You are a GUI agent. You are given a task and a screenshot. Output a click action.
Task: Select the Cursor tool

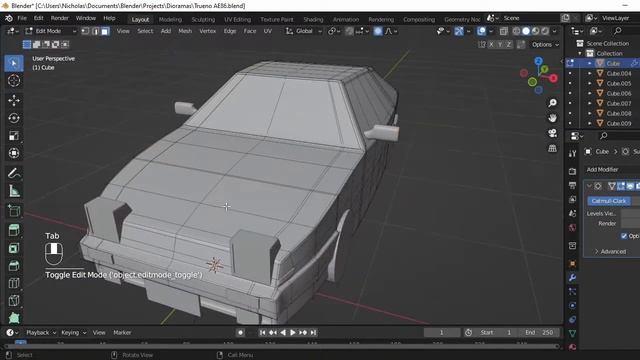coord(14,81)
